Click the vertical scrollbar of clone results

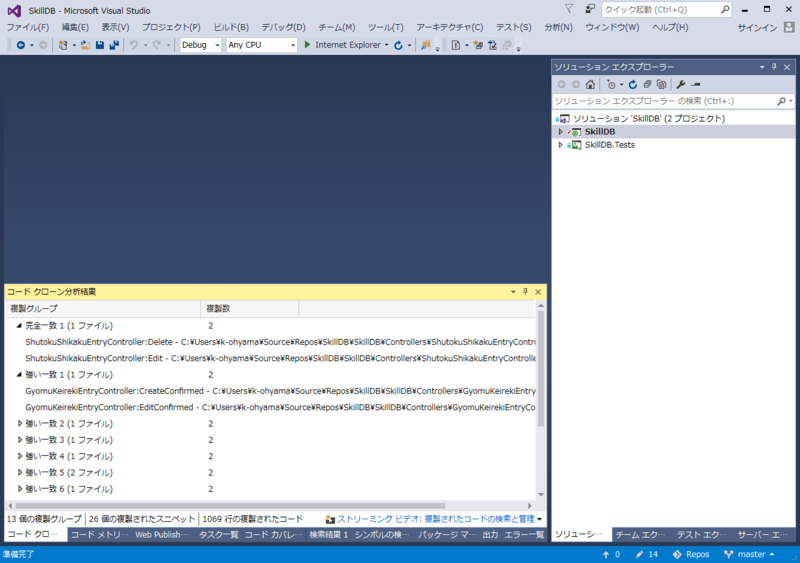541,371
